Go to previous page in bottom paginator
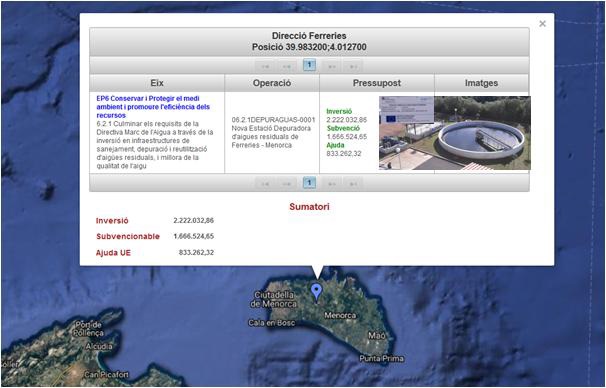Screen dimensions: 606x388 click(x=287, y=184)
